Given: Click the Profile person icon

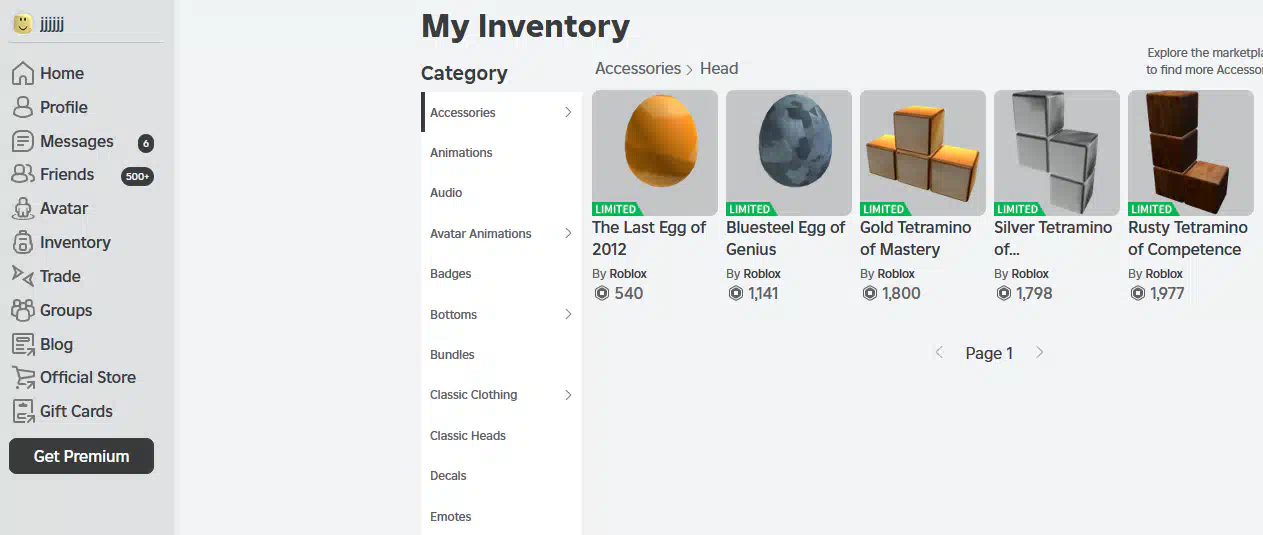Looking at the screenshot, I should [22, 107].
